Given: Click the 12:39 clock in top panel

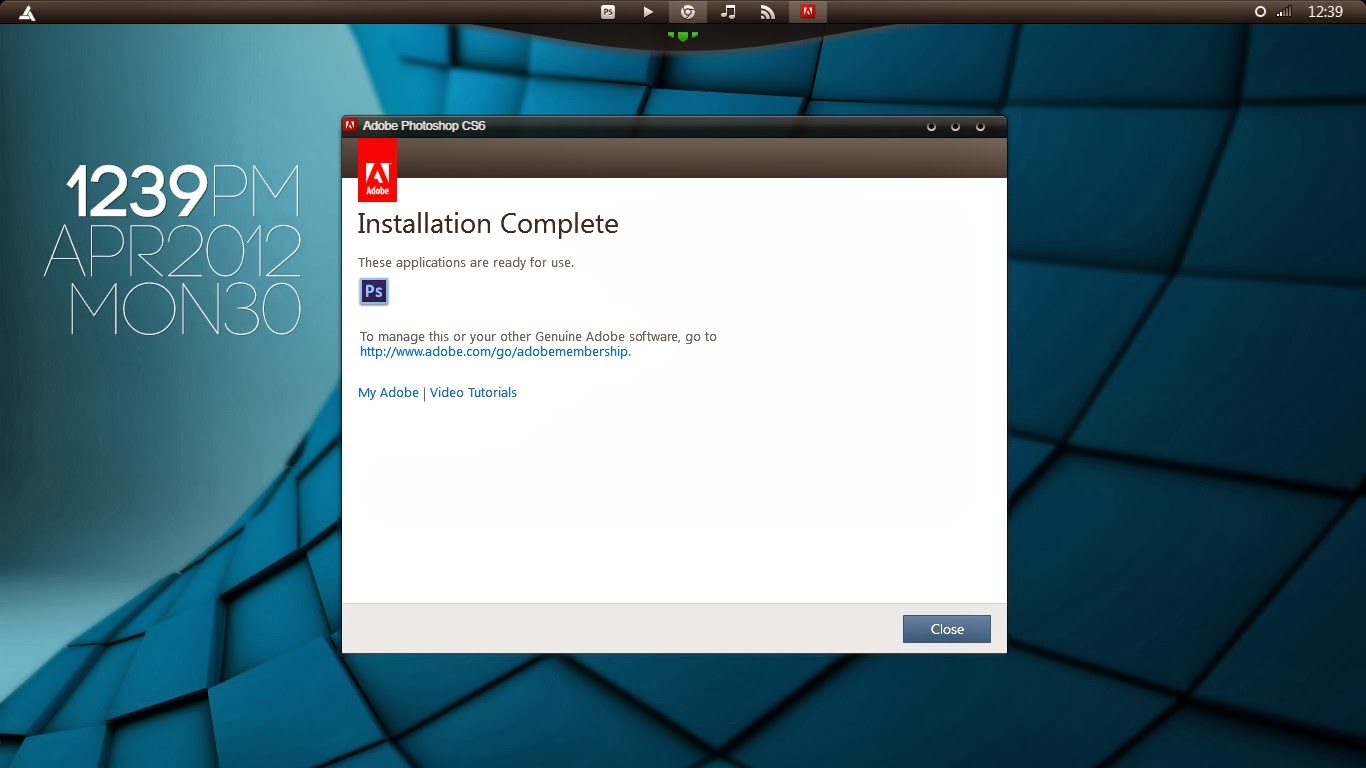Looking at the screenshot, I should [x=1325, y=12].
